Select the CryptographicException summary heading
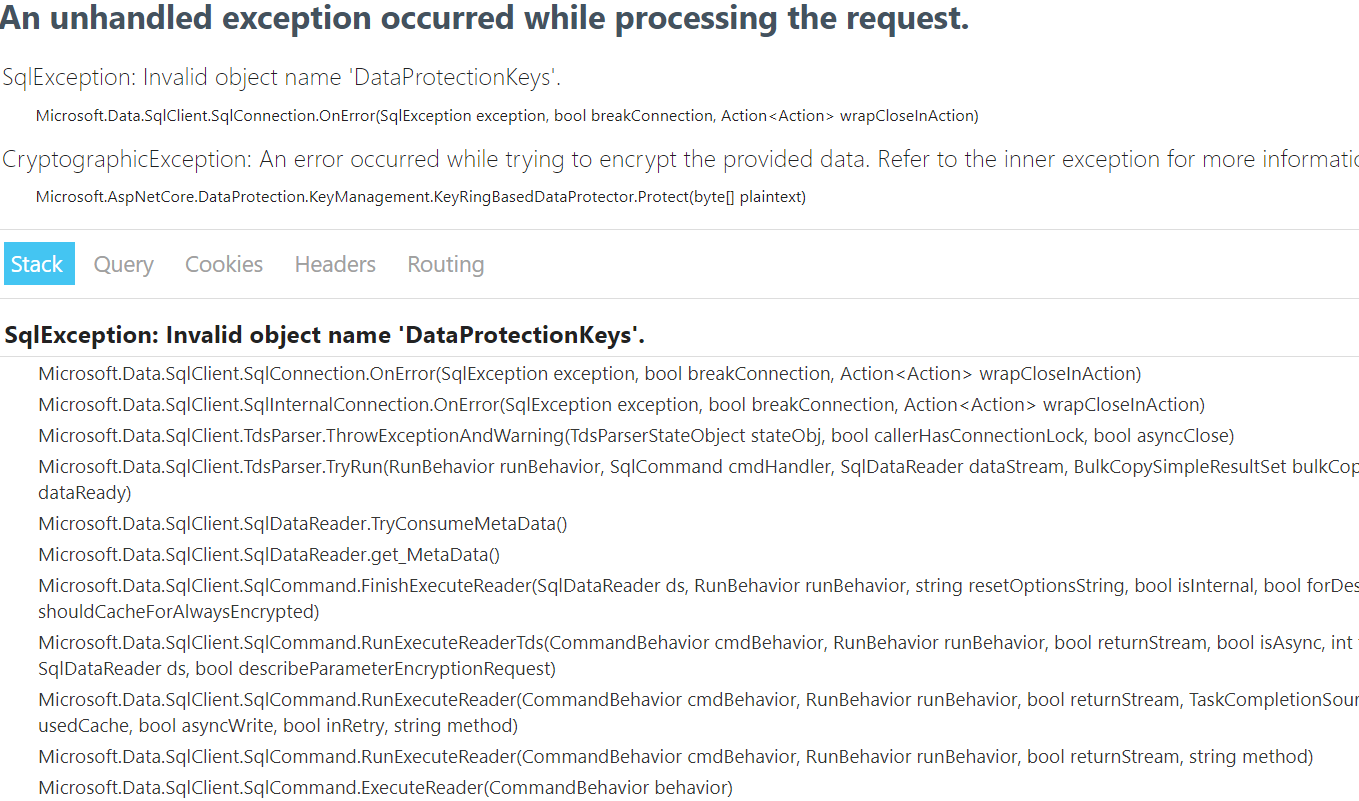Screen dimensions: 1359x801 click(x=560, y=158)
